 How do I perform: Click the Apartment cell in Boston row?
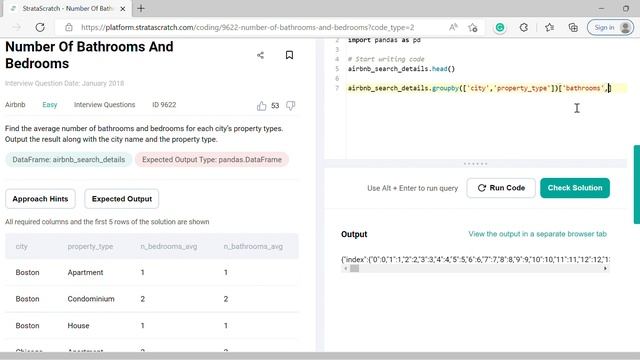point(85,272)
